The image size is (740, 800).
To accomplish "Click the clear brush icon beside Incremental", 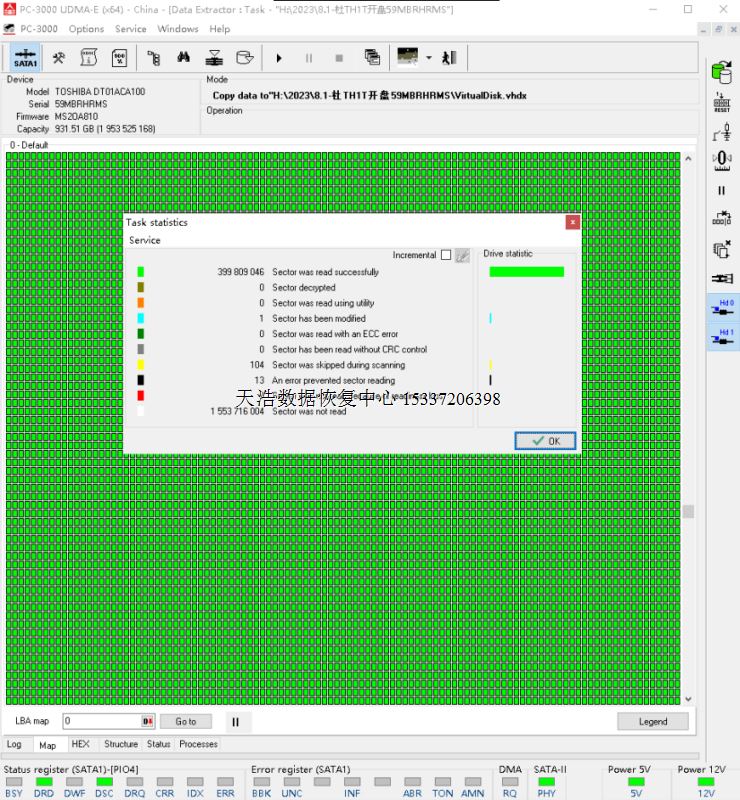I will [x=462, y=255].
